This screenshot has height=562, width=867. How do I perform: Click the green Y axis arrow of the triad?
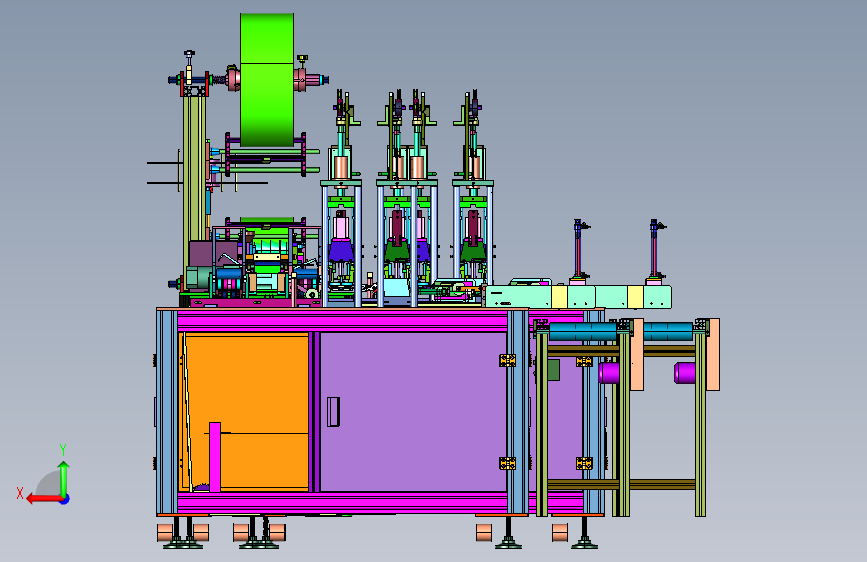coord(64,478)
